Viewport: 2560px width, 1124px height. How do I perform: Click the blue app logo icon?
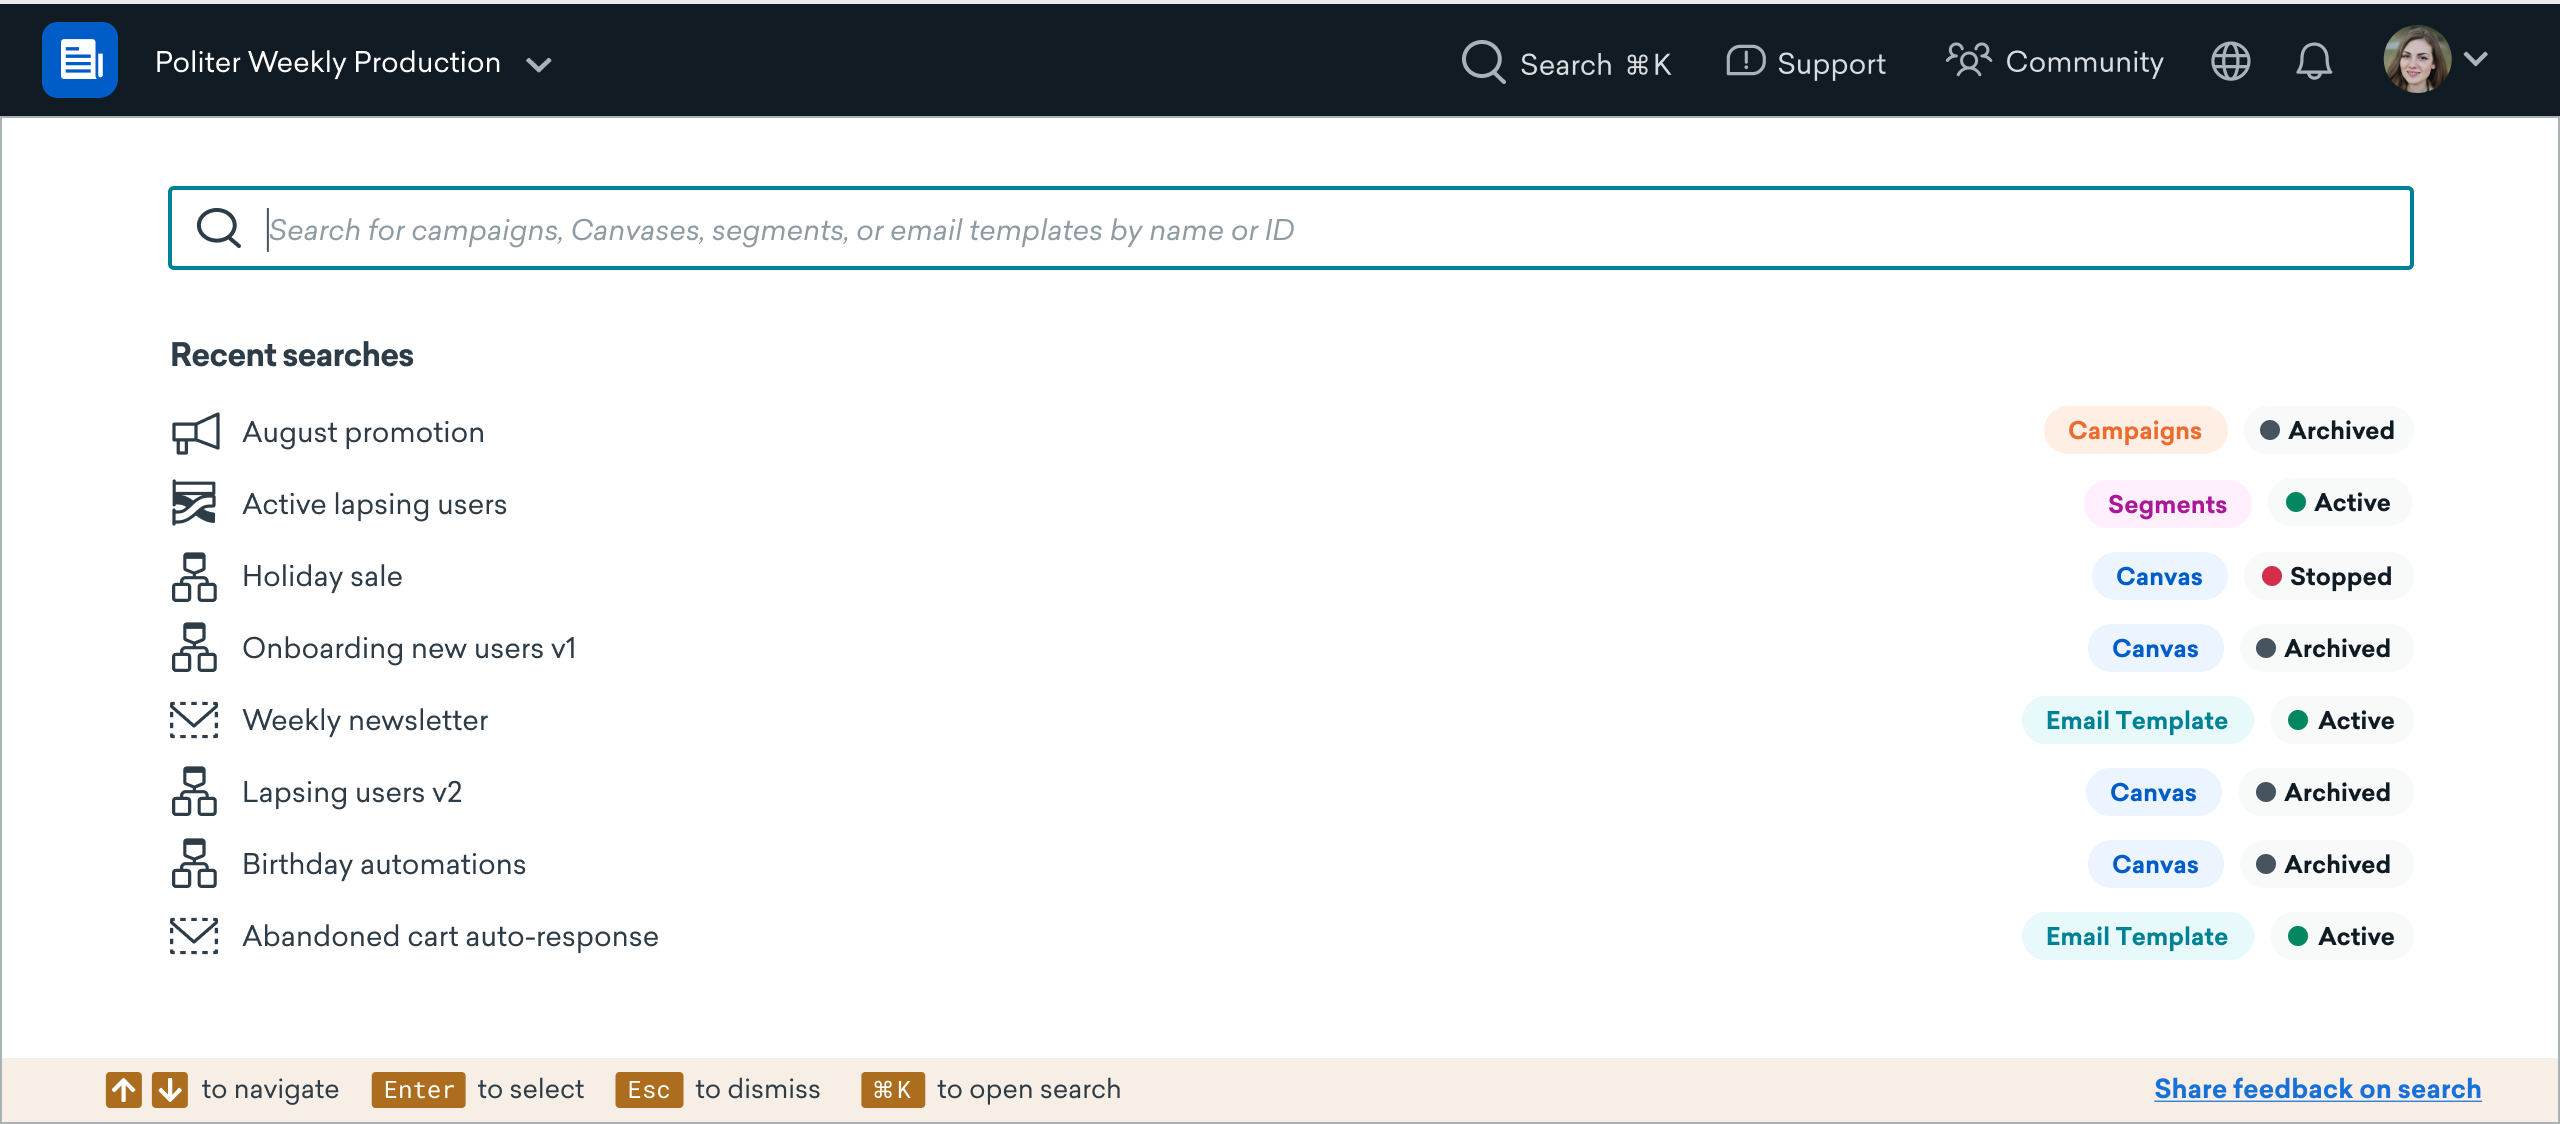80,60
